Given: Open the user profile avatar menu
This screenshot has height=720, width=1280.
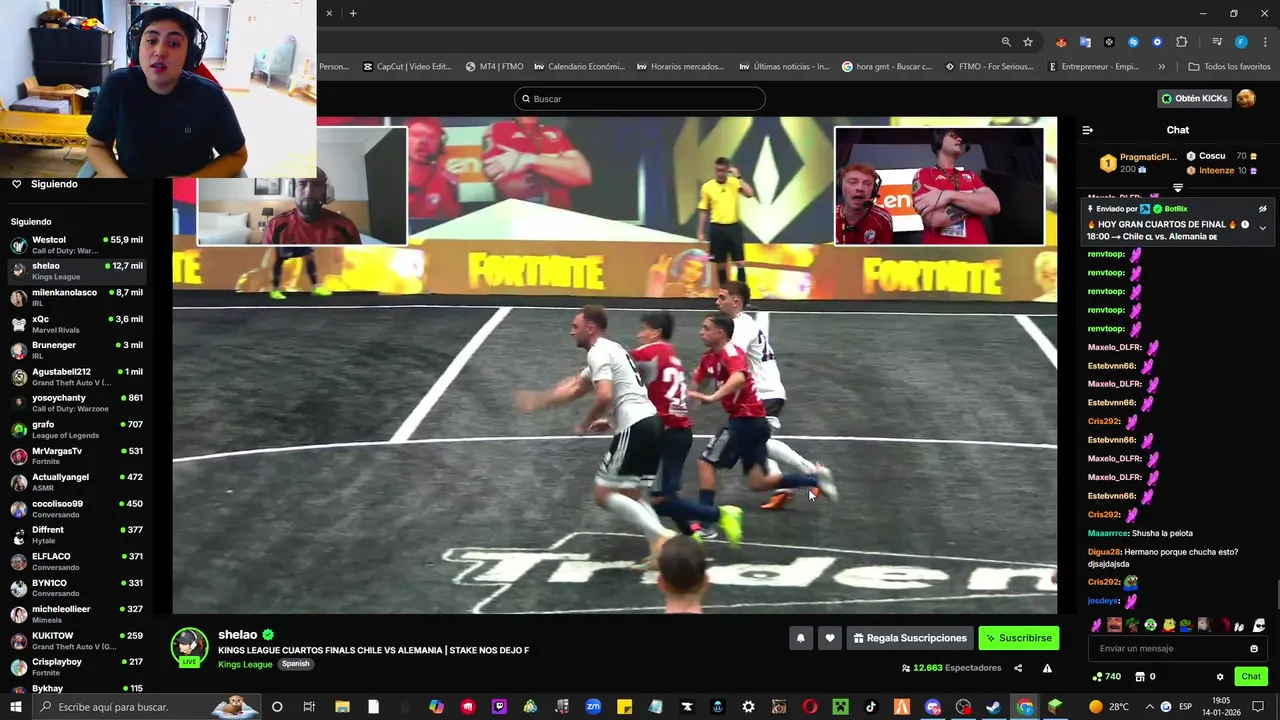Looking at the screenshot, I should coord(1246,98).
